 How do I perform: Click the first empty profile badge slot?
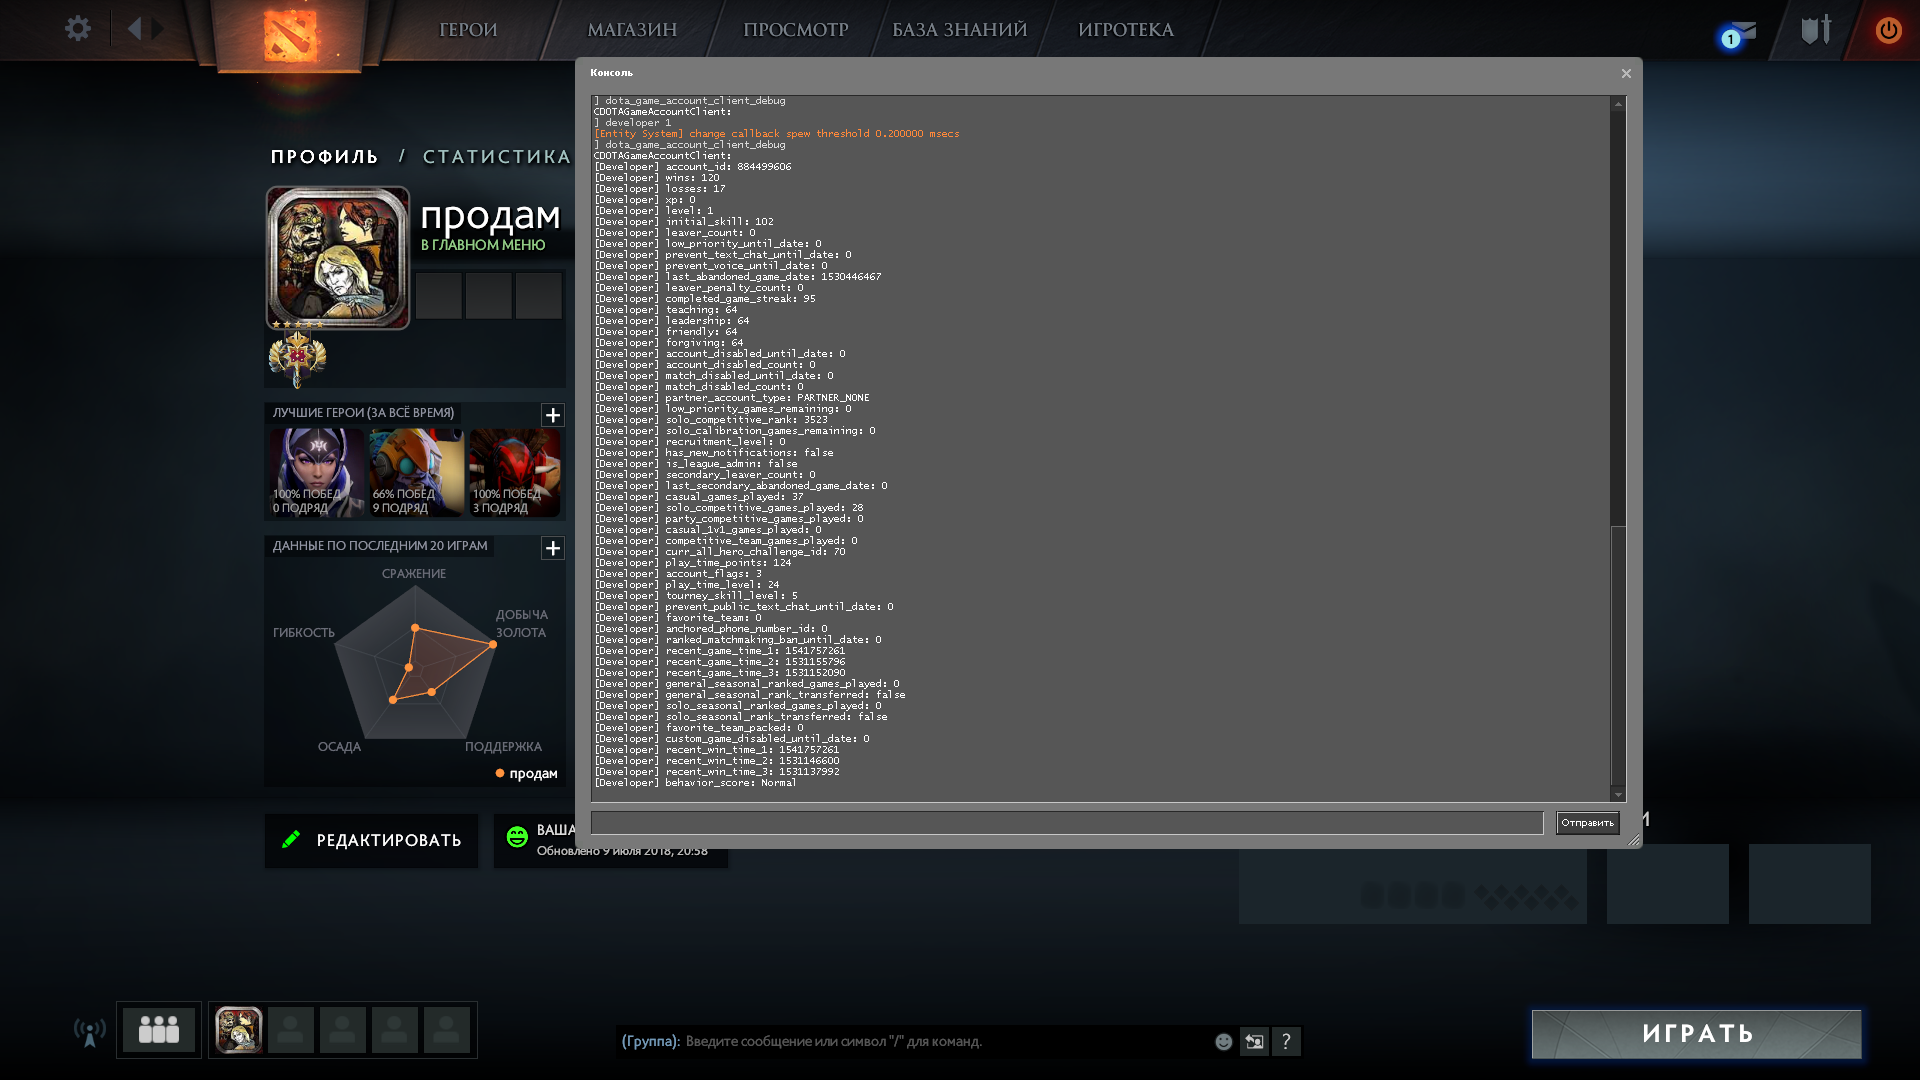(x=438, y=296)
